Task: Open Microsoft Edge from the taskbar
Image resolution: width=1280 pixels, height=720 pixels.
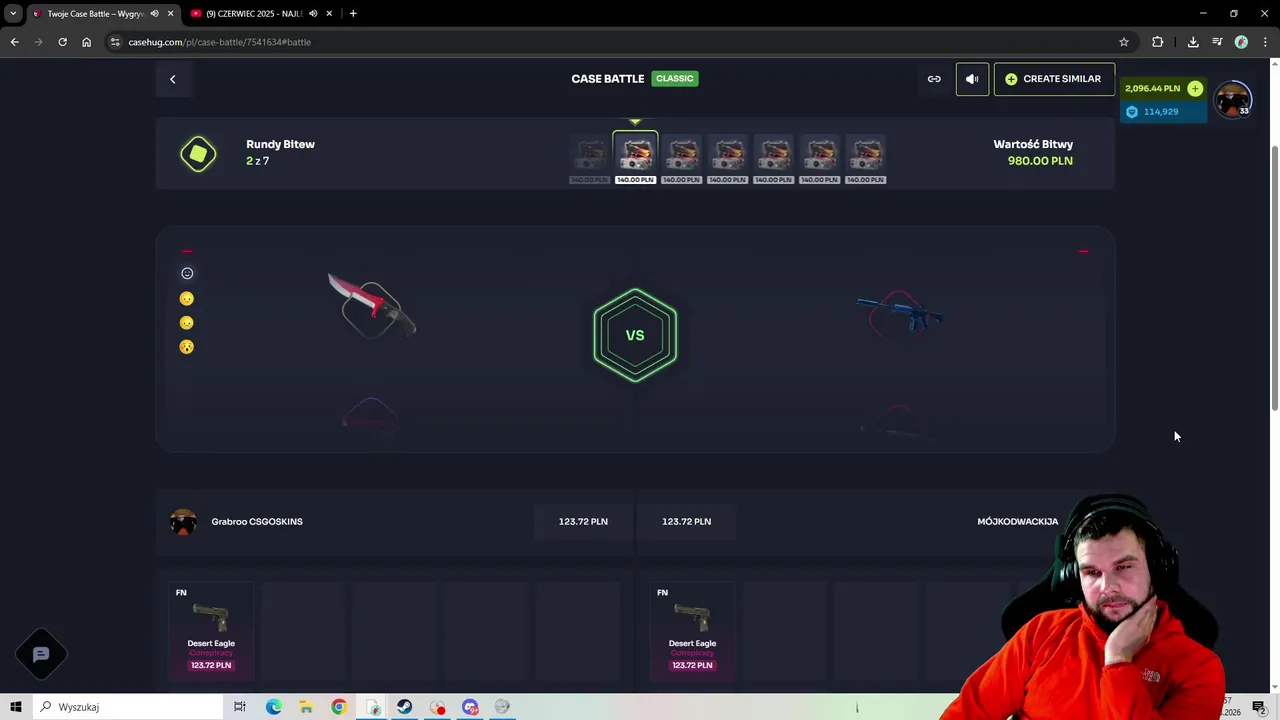Action: (273, 707)
